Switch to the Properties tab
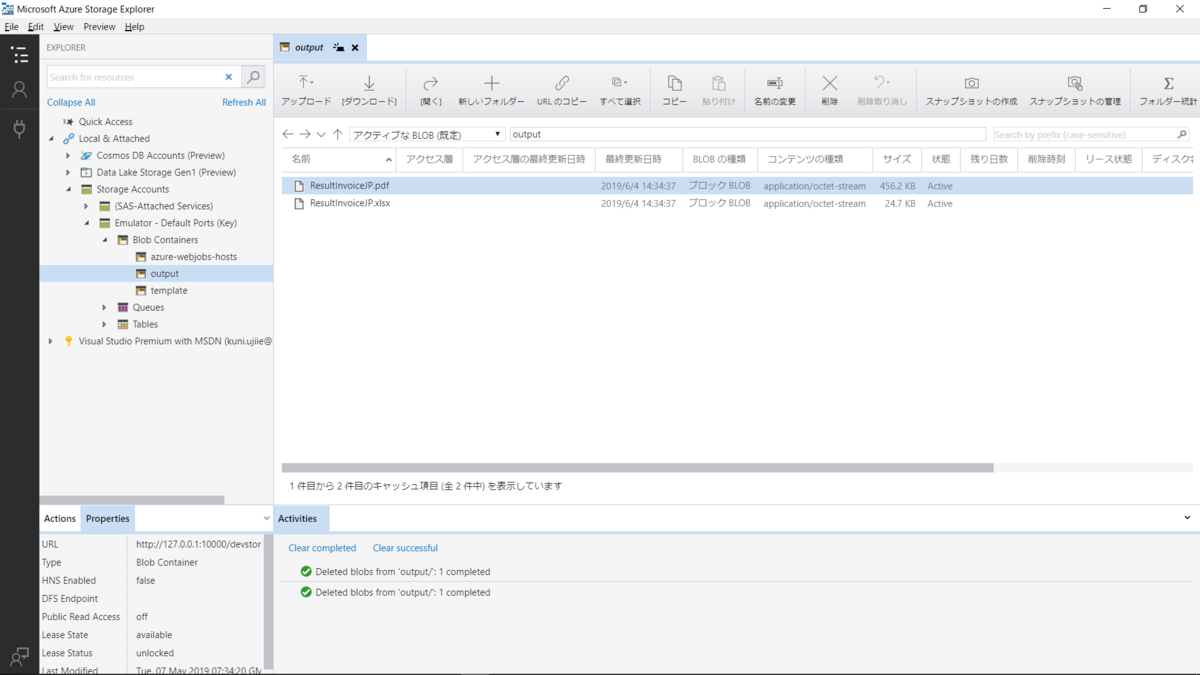Screen dimensions: 1200x675 tap(107, 518)
